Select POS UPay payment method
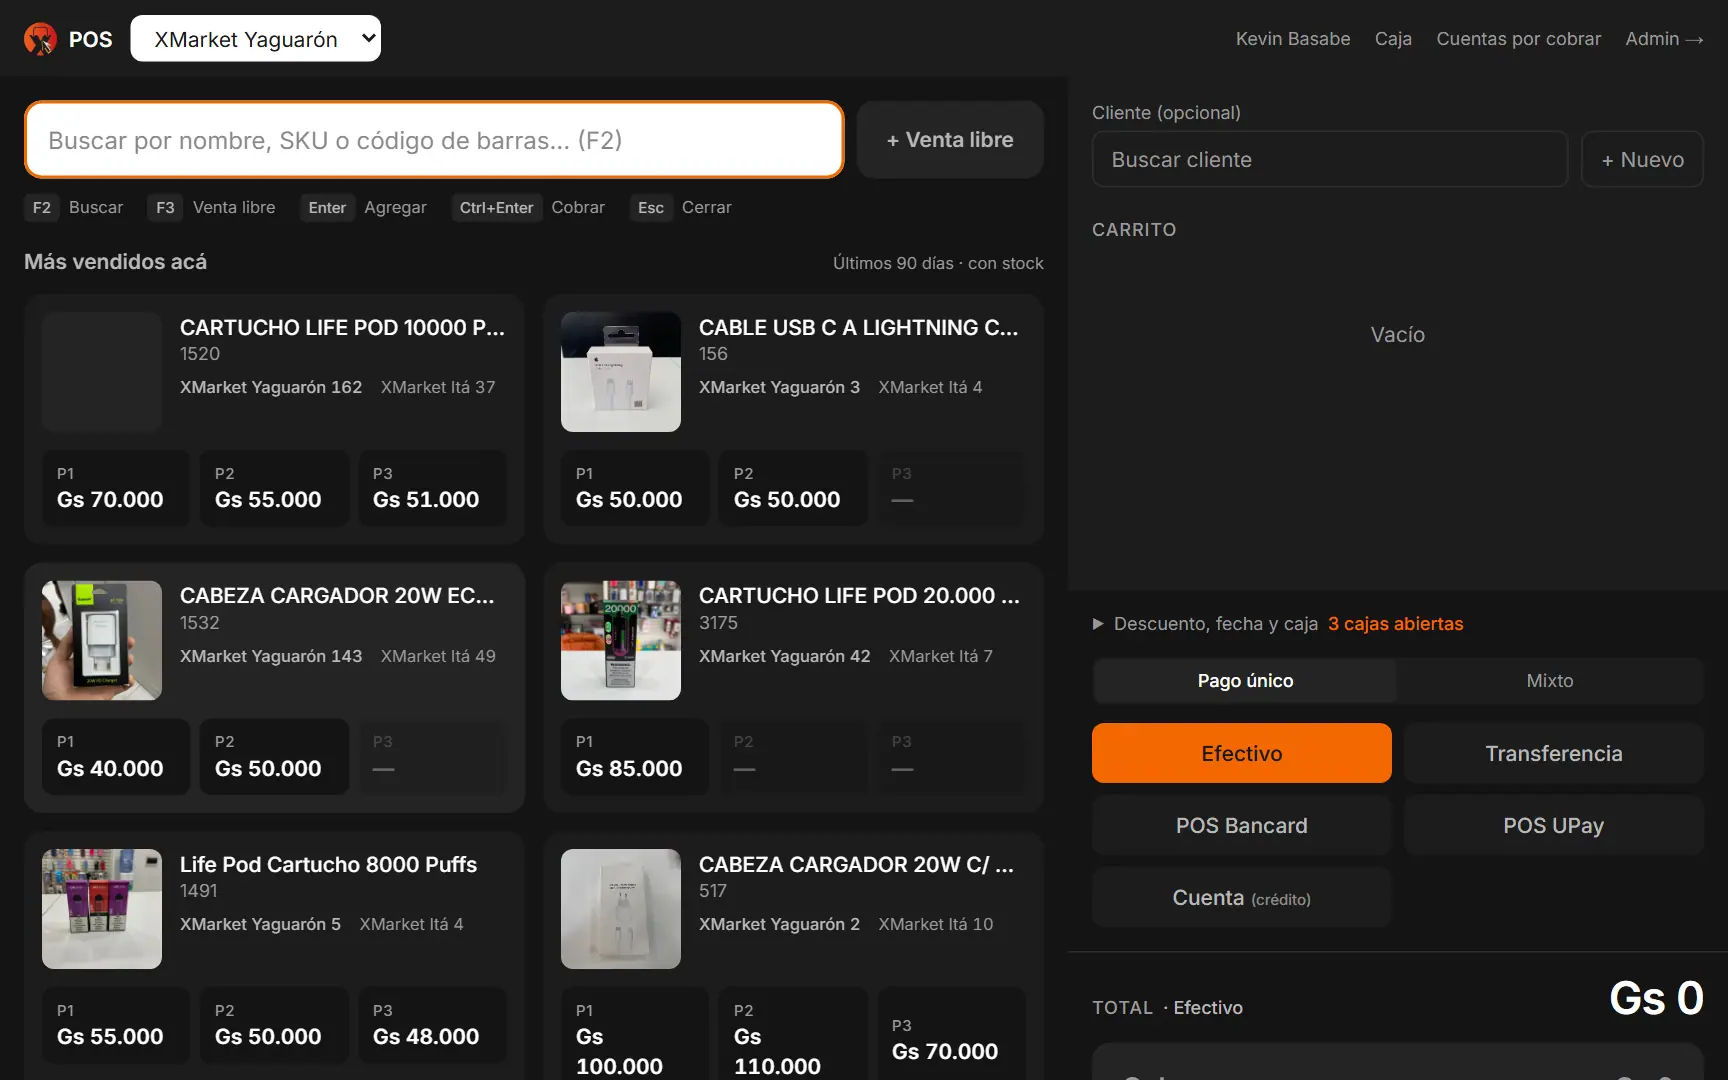The width and height of the screenshot is (1728, 1080). [x=1554, y=825]
